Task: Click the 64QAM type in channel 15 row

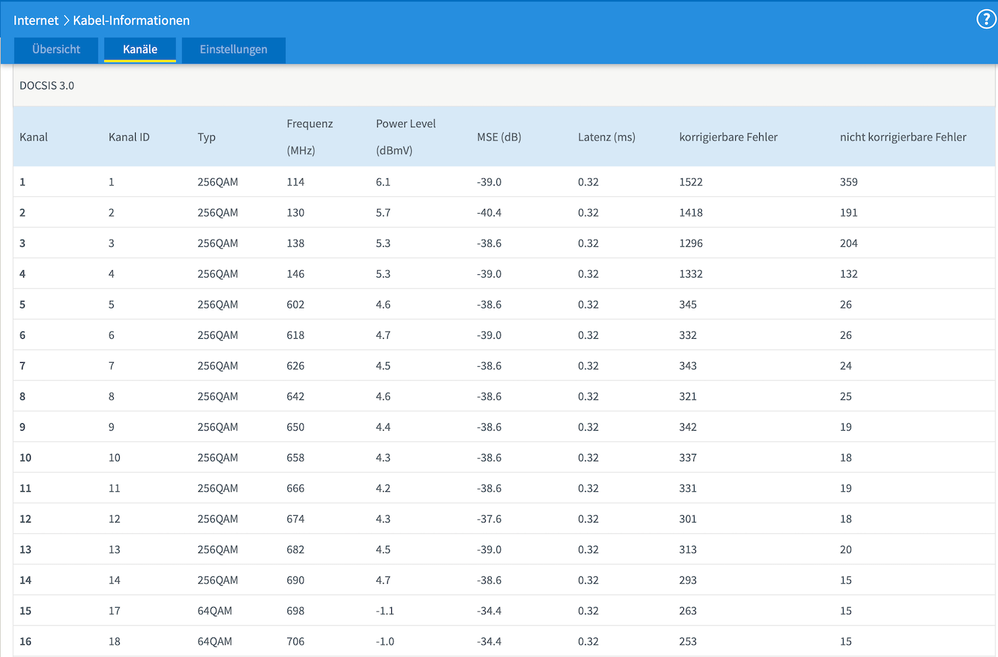Action: [215, 611]
